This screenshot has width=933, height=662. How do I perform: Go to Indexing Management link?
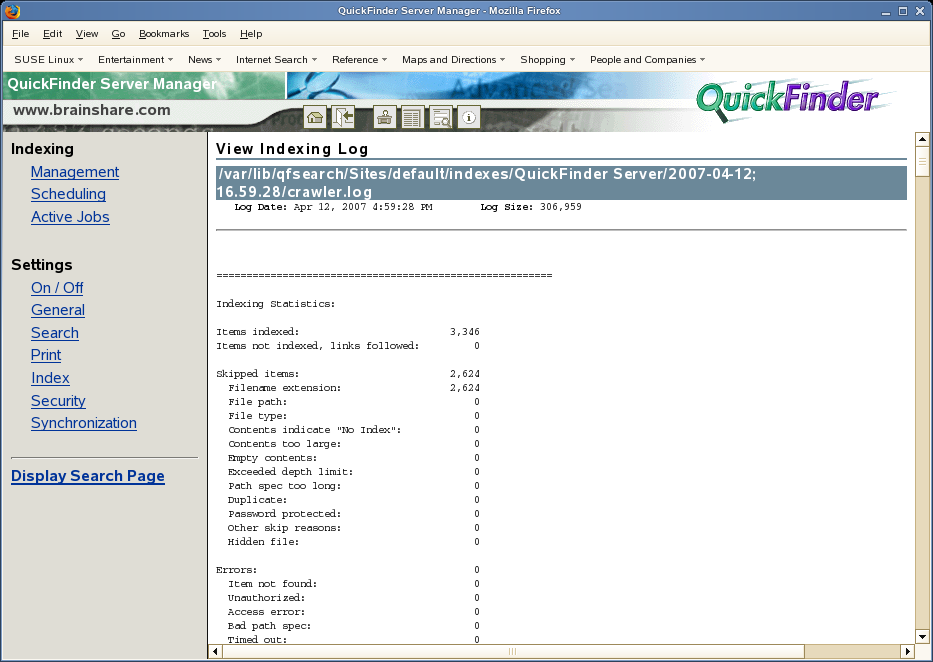click(75, 172)
